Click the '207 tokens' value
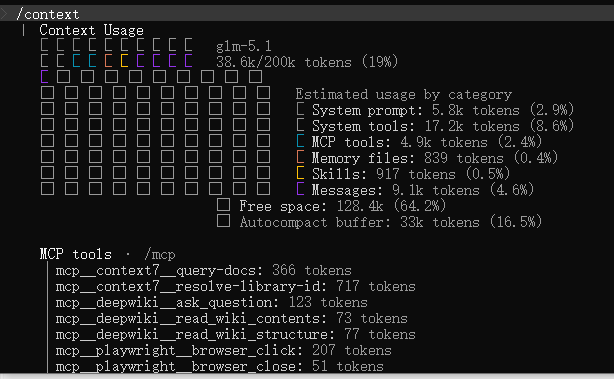Image resolution: width=614 pixels, height=379 pixels. (x=352, y=351)
